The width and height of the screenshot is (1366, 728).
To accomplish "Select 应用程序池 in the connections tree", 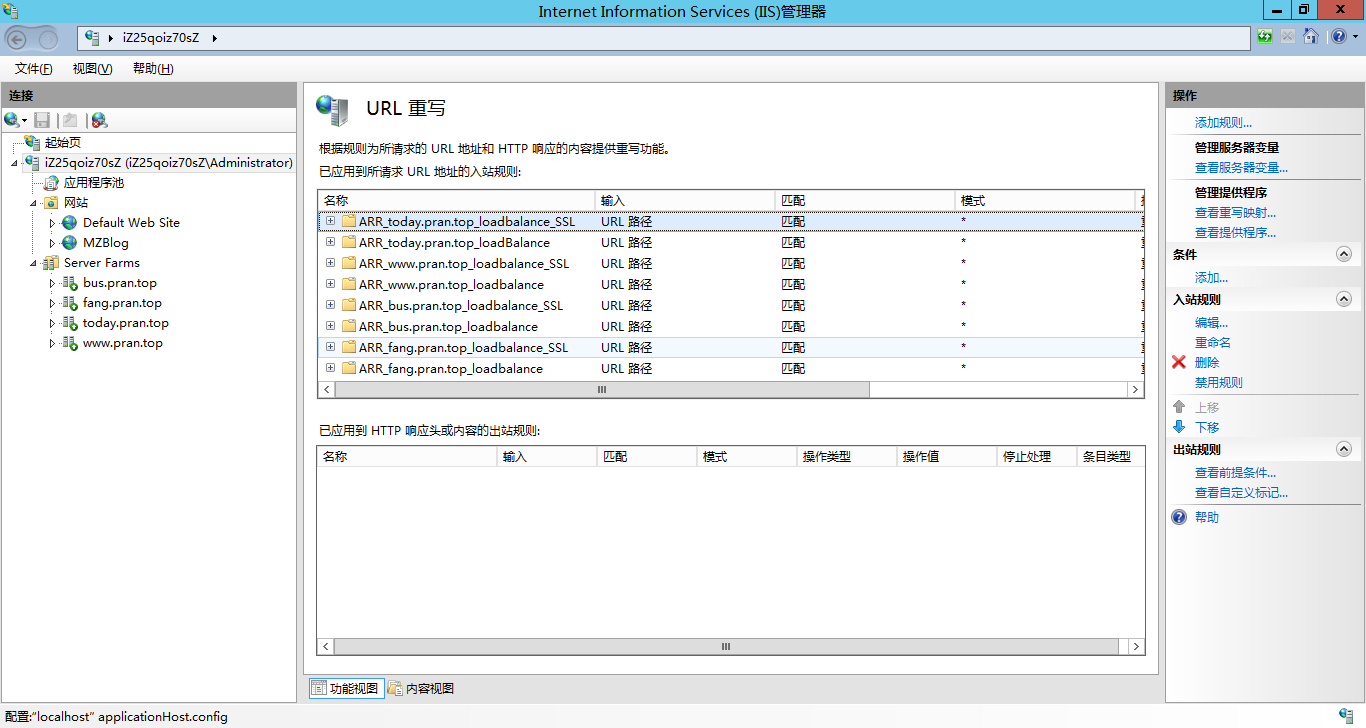I will click(x=93, y=183).
